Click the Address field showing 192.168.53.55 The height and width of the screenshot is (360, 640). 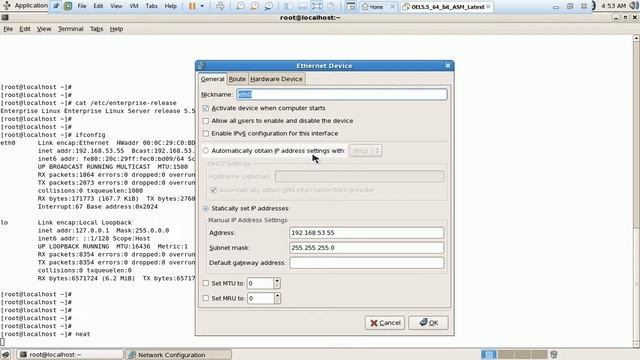367,233
